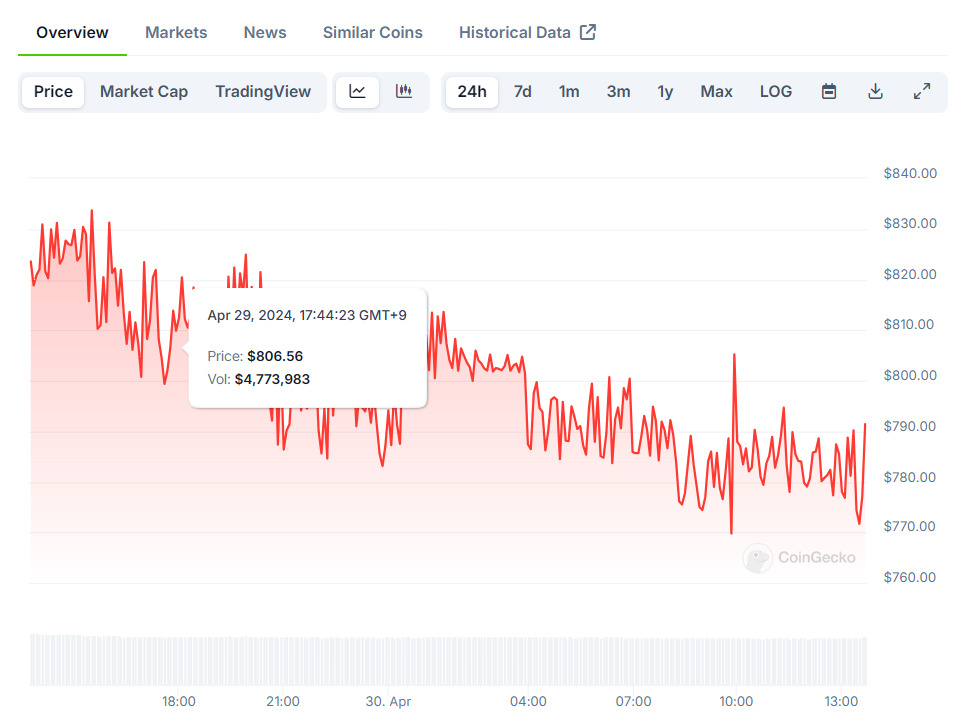Switch to the Markets tab
Viewport: 954px width, 717px height.
pyautogui.click(x=176, y=32)
